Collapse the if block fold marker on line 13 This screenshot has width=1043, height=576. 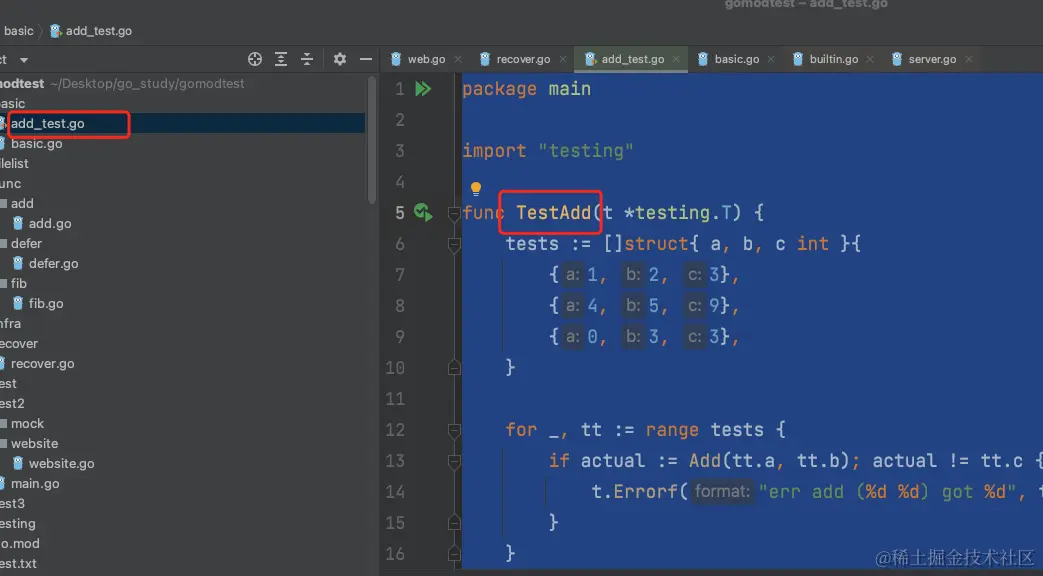click(454, 462)
